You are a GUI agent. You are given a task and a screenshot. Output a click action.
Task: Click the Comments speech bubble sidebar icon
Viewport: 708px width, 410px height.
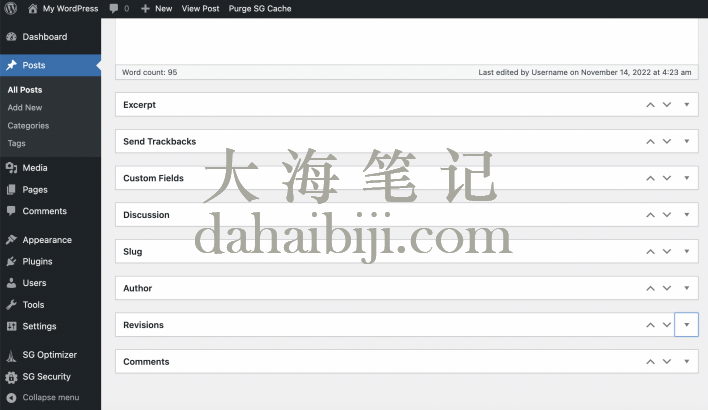[11, 211]
